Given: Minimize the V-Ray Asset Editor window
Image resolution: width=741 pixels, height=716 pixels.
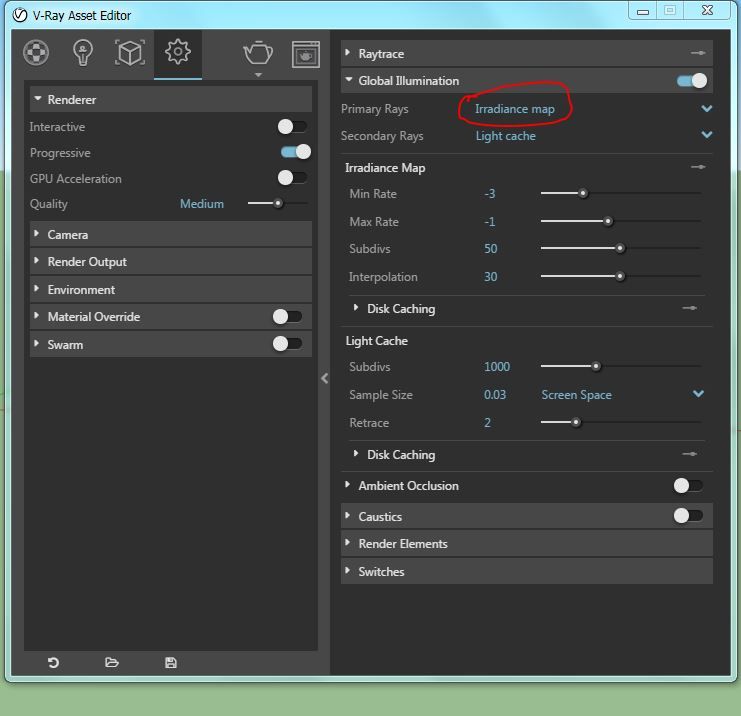Looking at the screenshot, I should pyautogui.click(x=643, y=11).
